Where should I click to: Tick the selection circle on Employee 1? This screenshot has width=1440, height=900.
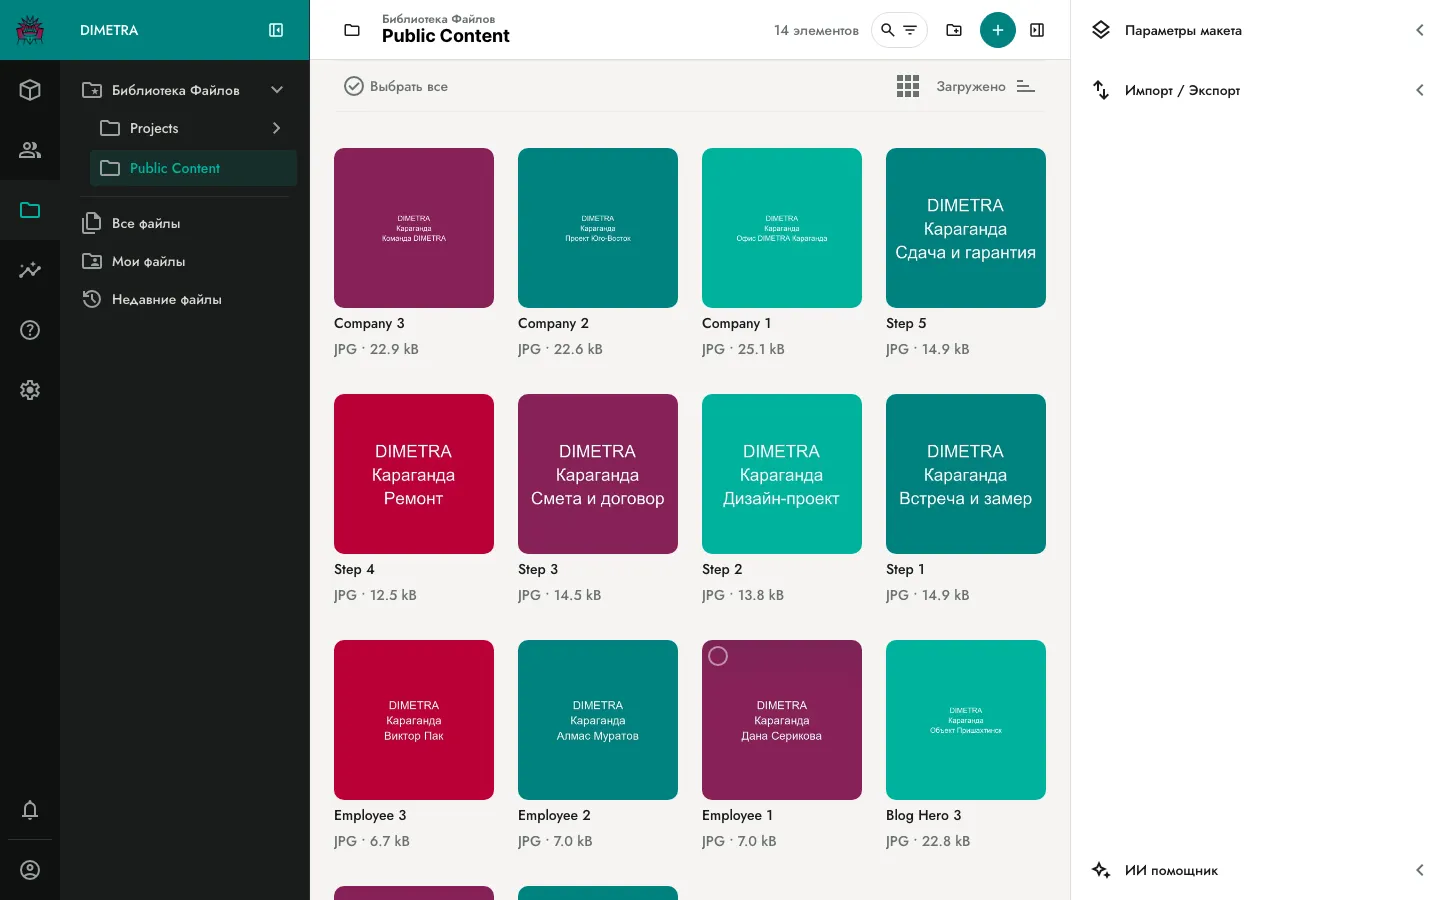click(718, 656)
